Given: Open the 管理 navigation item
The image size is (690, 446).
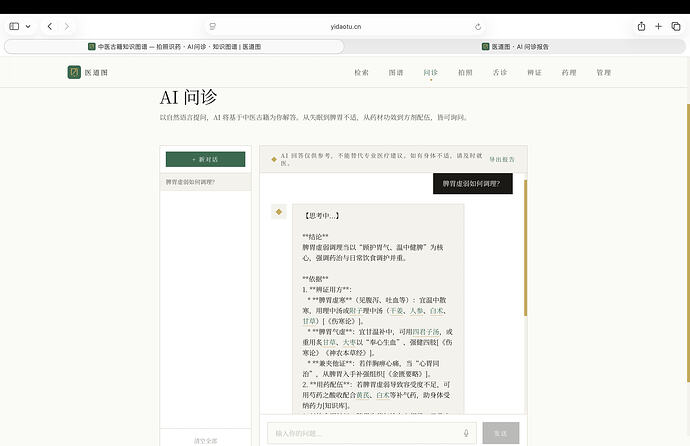Looking at the screenshot, I should 604,73.
